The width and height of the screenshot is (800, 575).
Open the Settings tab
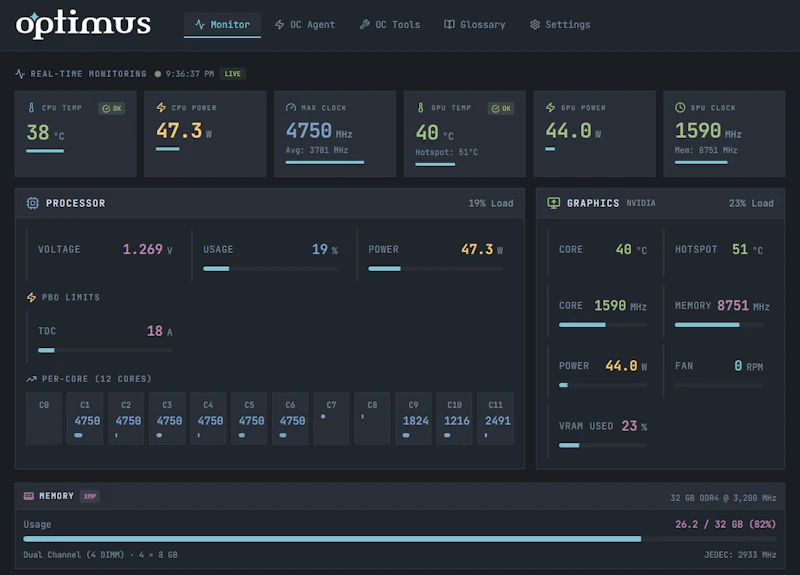tap(560, 24)
